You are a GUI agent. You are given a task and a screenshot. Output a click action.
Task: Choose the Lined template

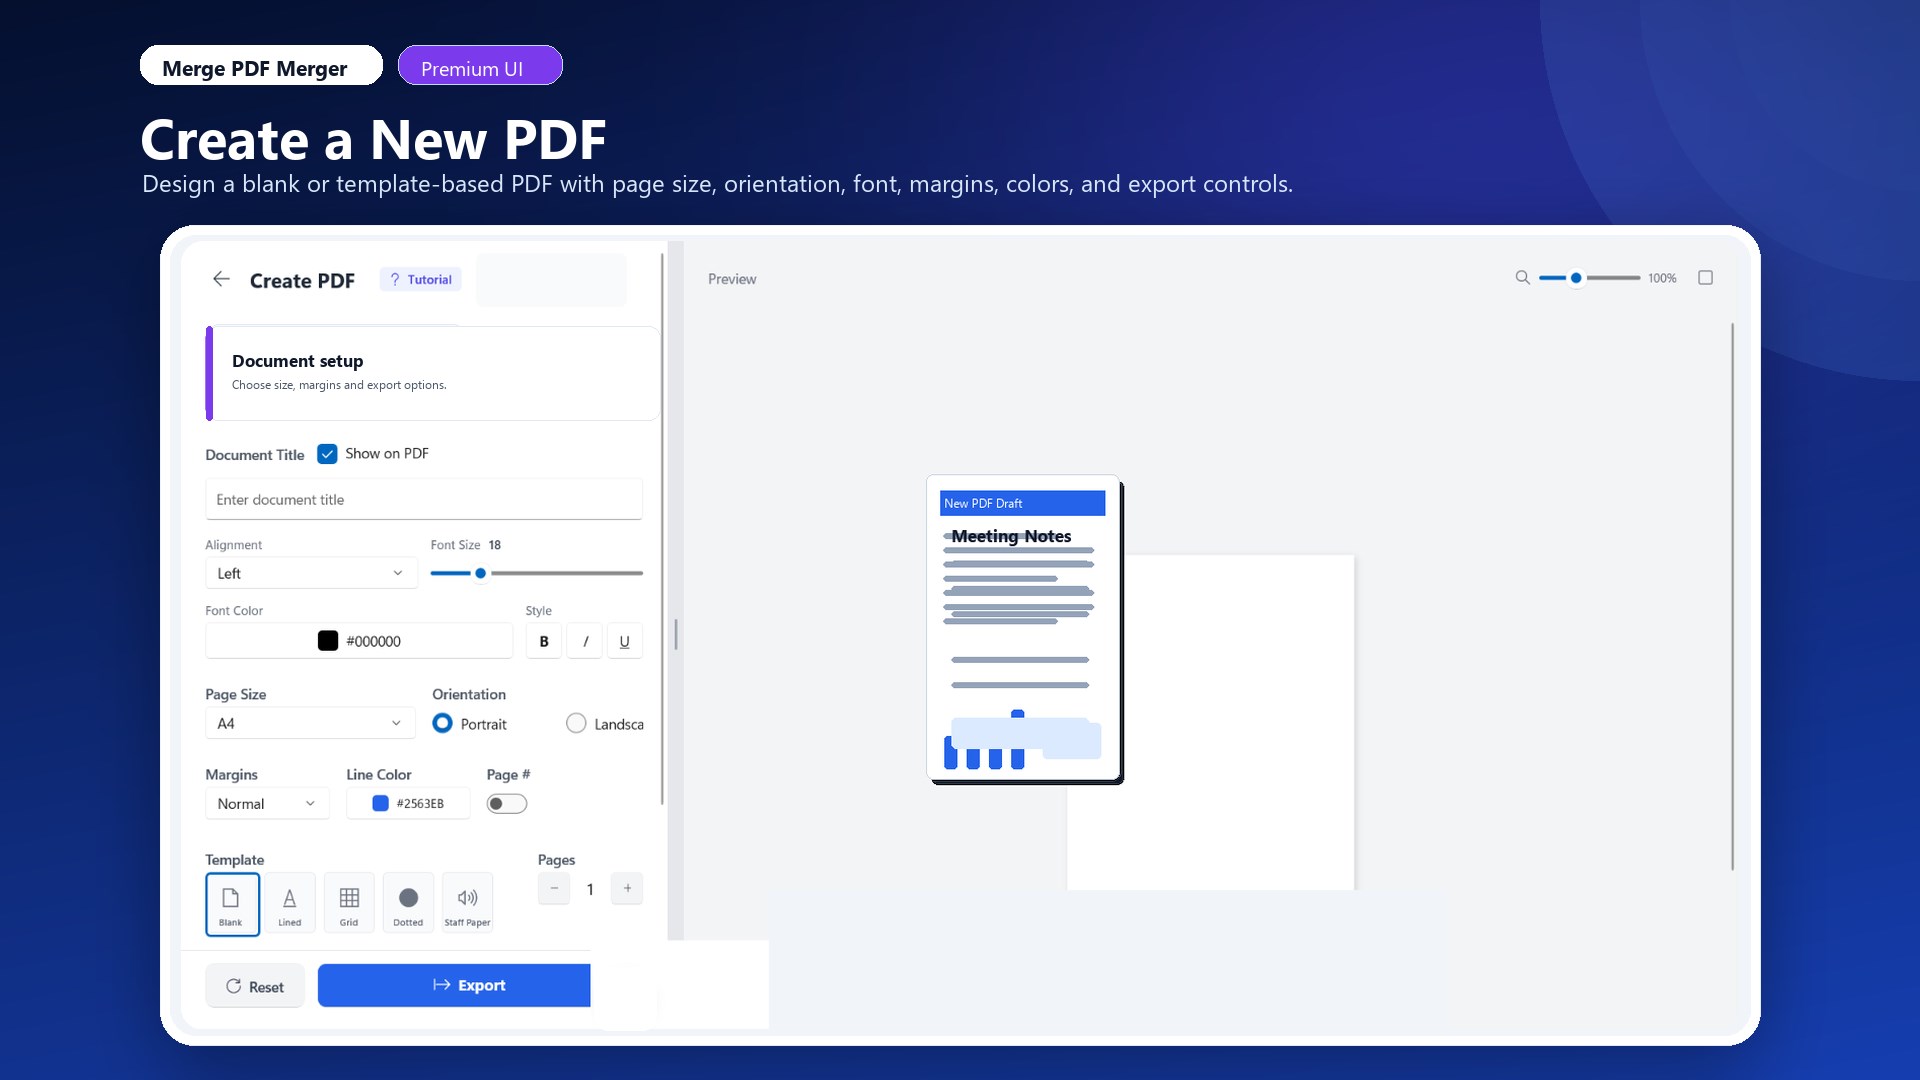click(290, 904)
